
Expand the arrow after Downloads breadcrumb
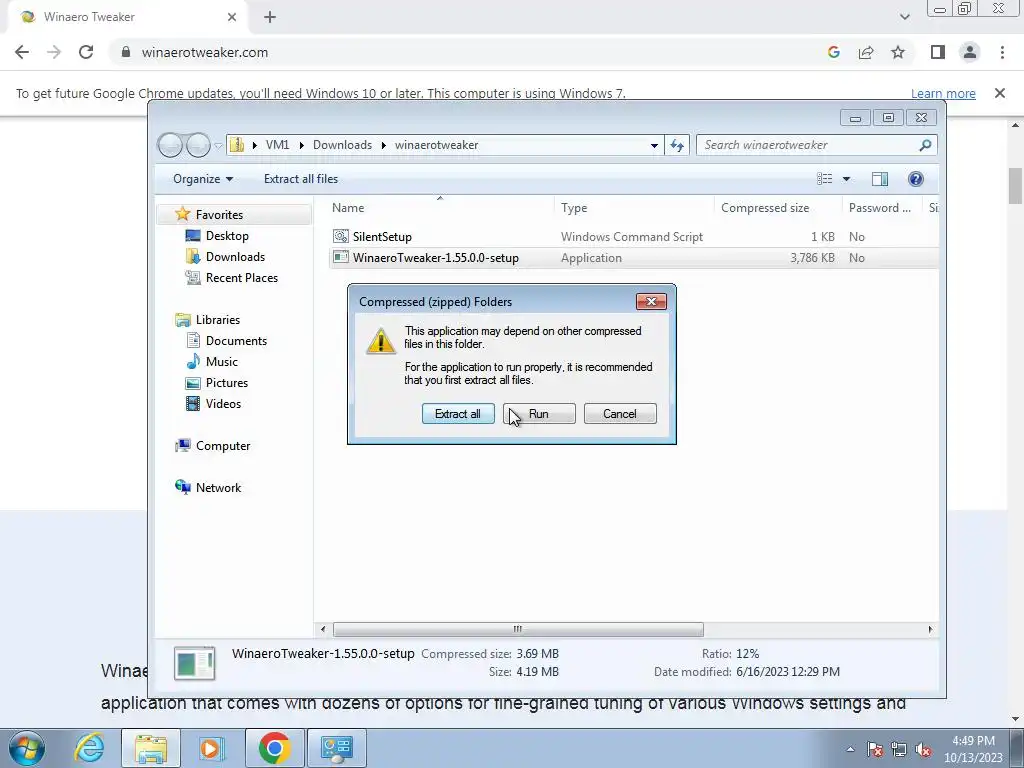tap(383, 145)
